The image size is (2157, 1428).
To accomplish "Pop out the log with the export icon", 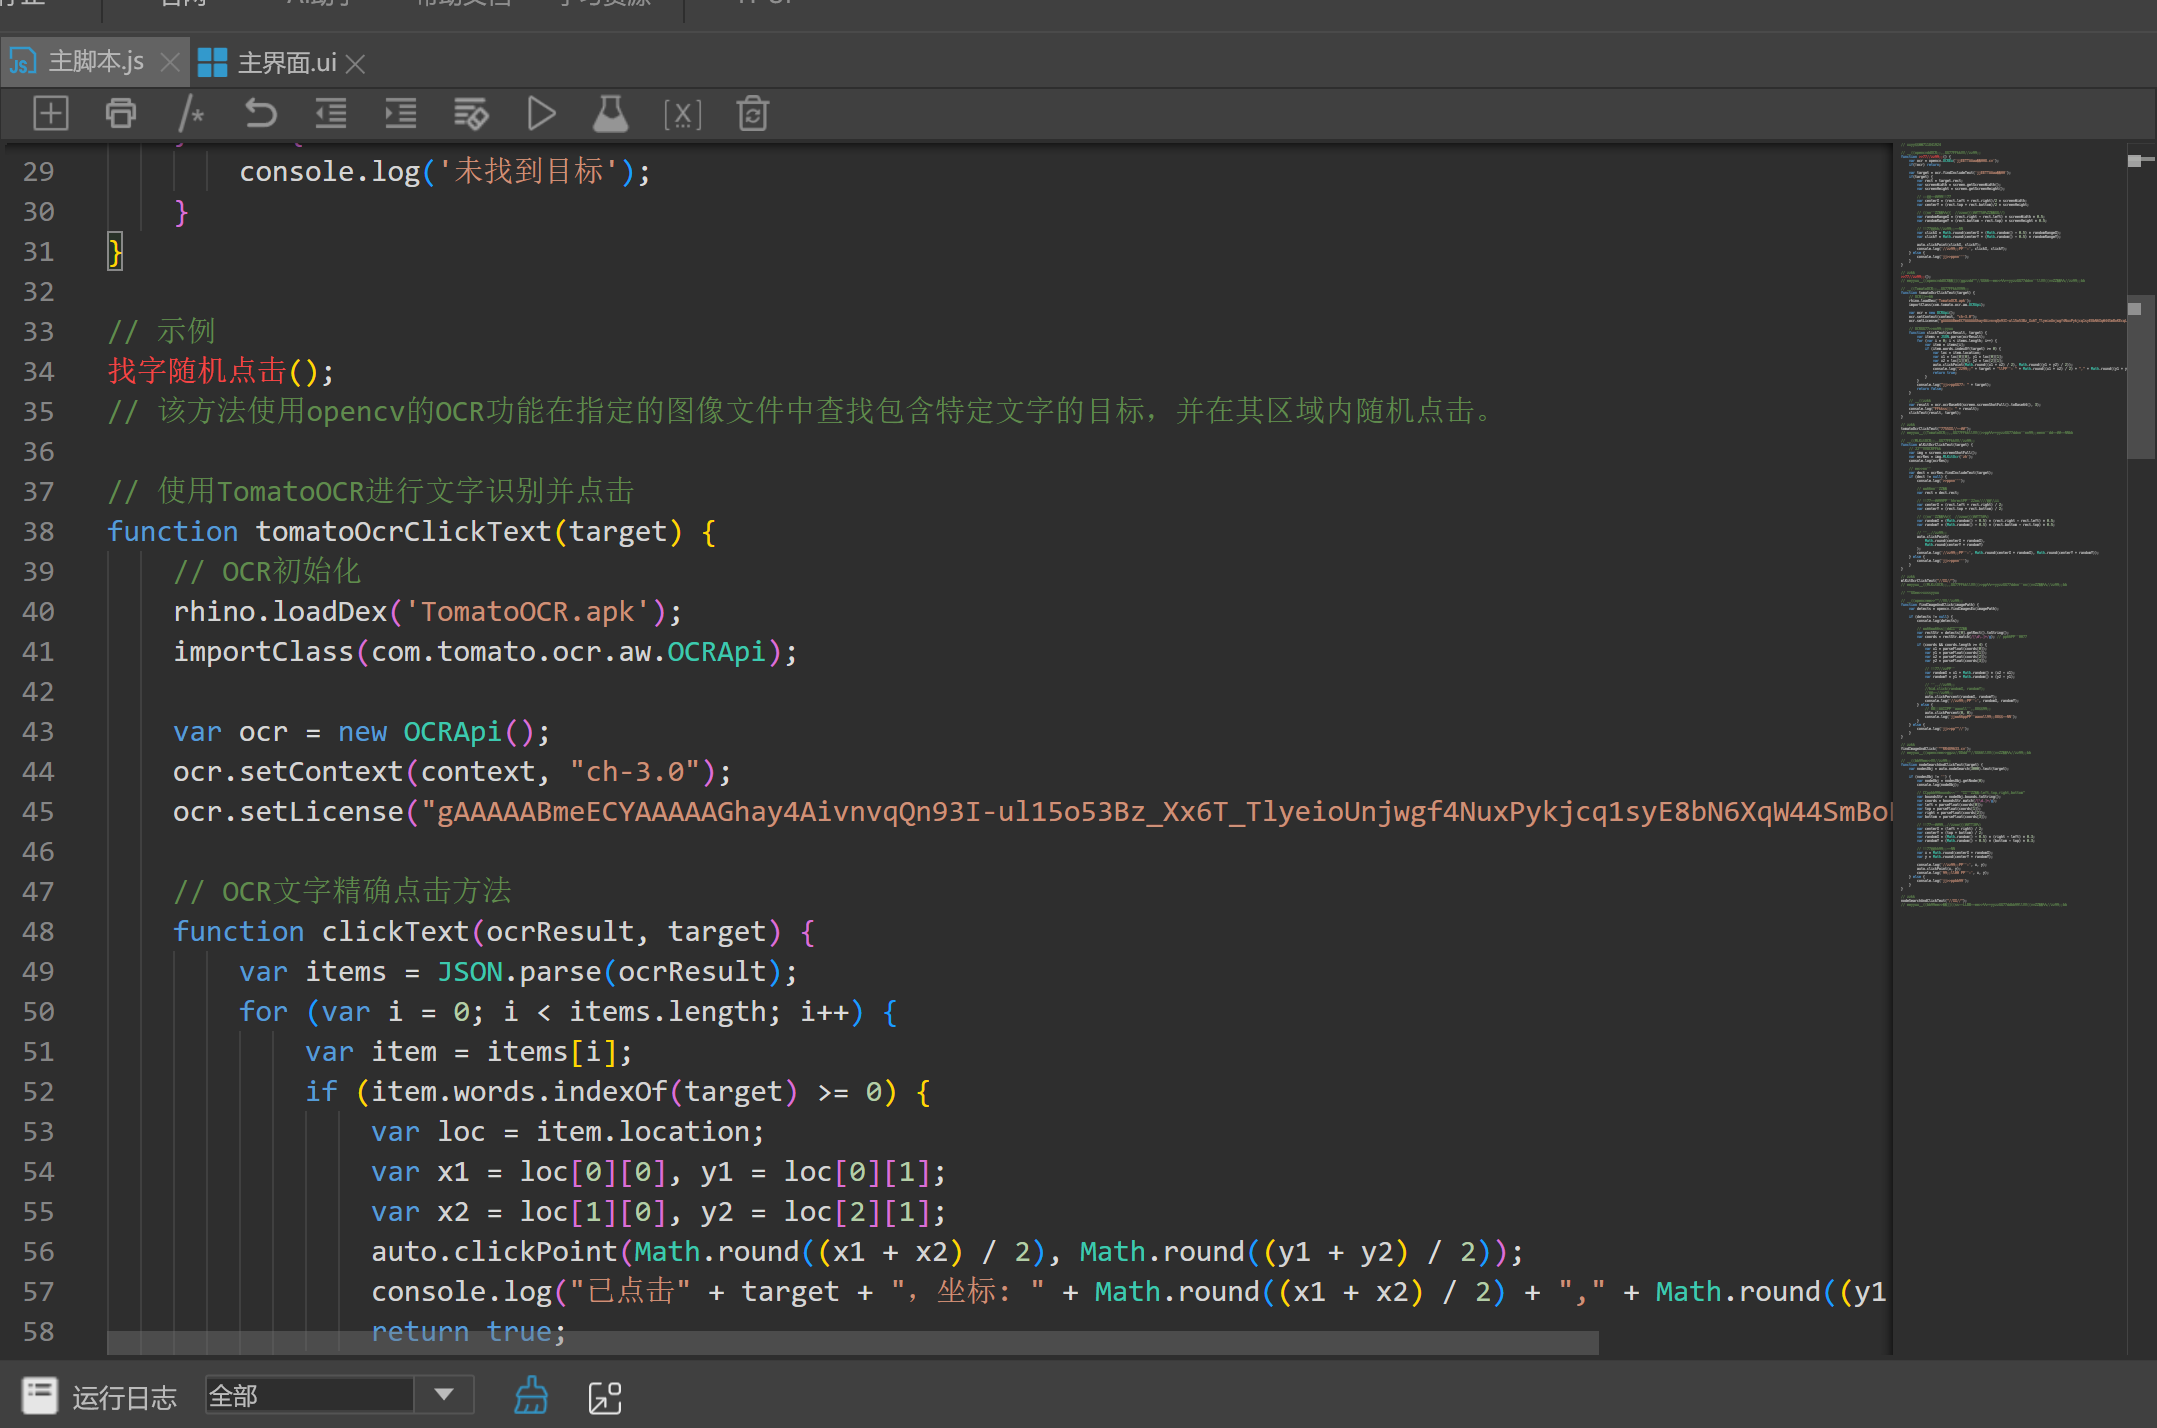I will [x=605, y=1397].
